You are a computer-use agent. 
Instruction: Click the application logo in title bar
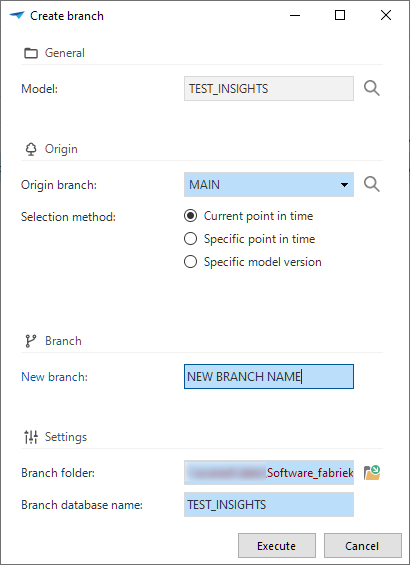point(17,15)
